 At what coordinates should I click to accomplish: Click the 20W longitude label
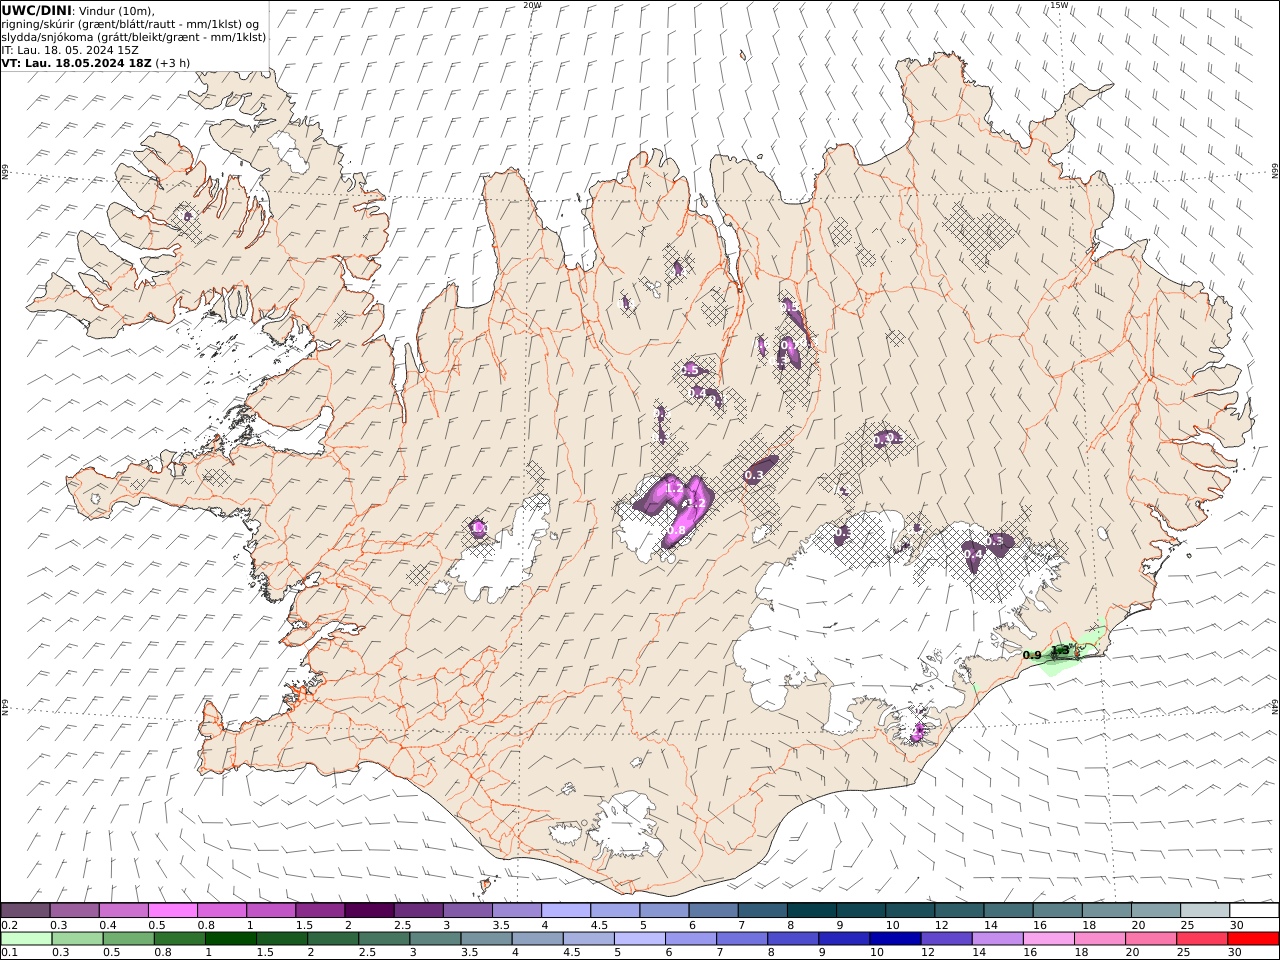pos(532,5)
